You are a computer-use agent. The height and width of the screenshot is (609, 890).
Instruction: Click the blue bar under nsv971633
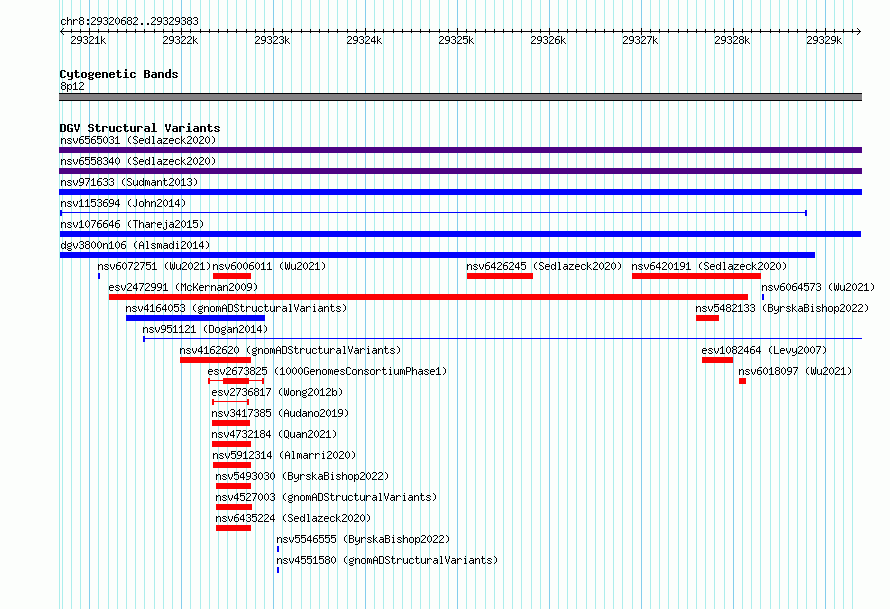pos(460,192)
